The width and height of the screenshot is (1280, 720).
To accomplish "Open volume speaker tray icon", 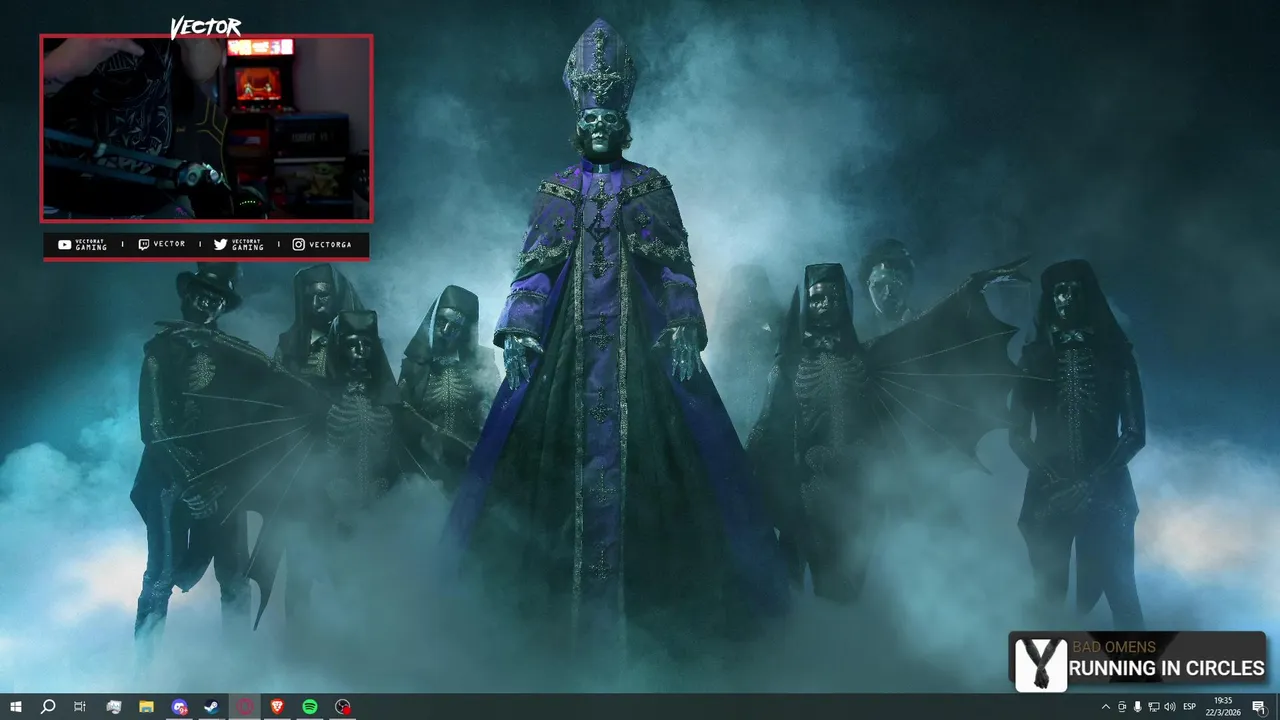I will tap(1170, 707).
